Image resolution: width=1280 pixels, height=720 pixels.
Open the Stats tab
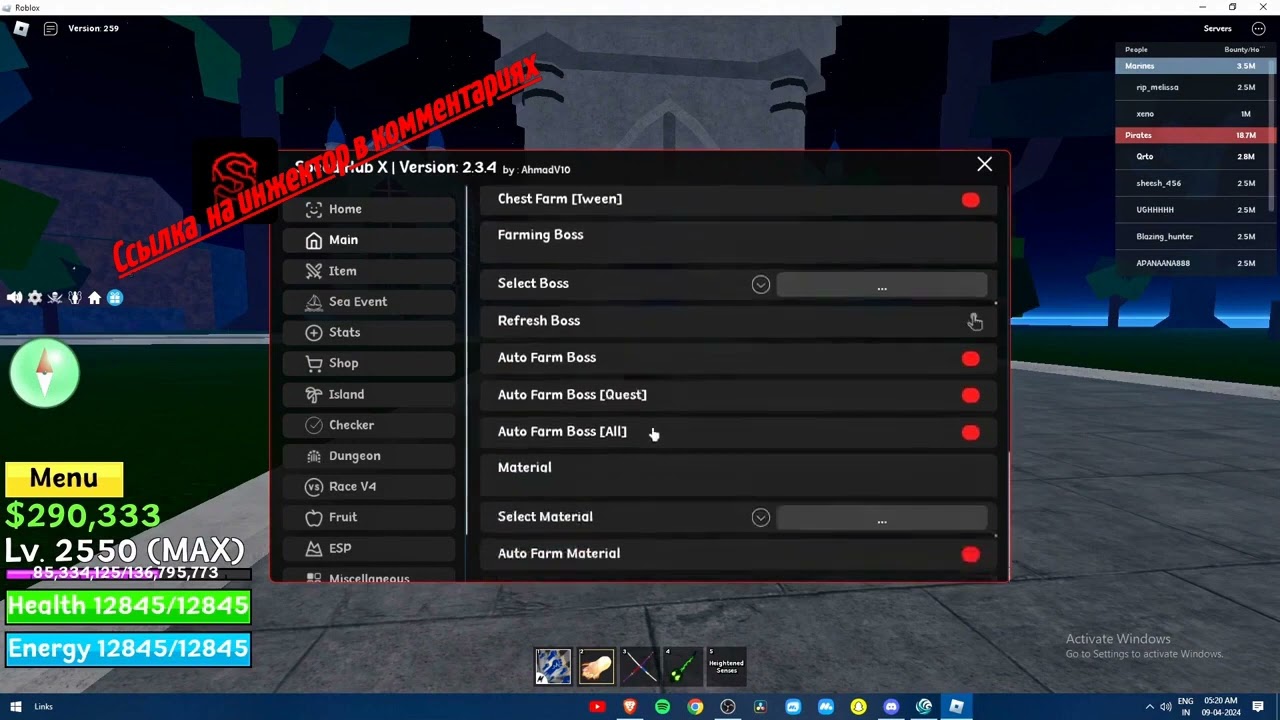[369, 332]
